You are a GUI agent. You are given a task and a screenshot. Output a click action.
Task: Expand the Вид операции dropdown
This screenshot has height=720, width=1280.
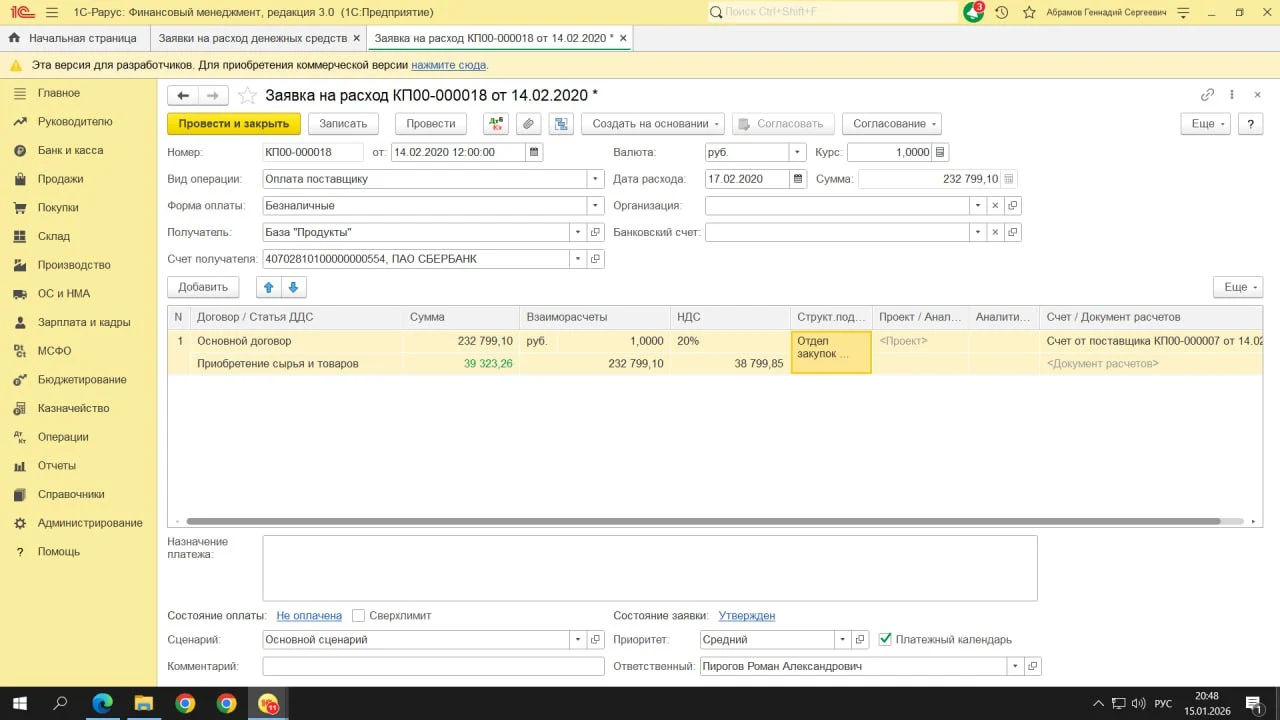click(596, 179)
